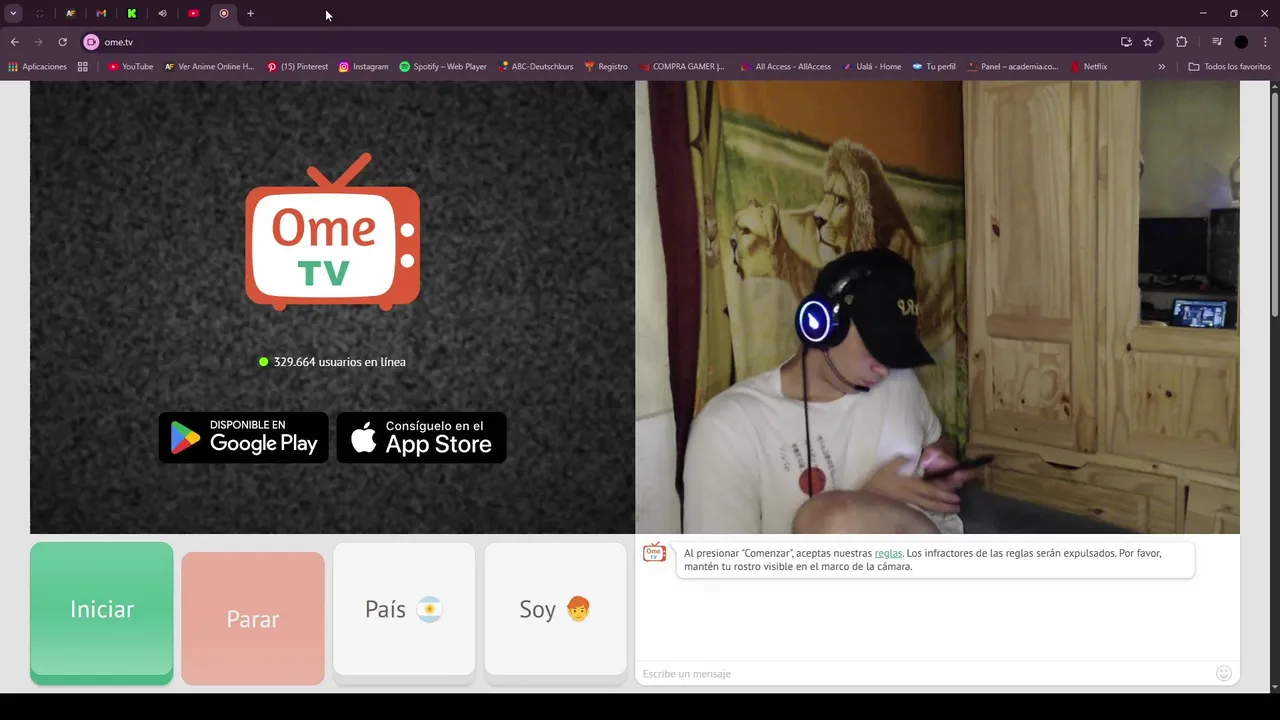
Task: Reload the ome.tv page
Action: coord(62,42)
